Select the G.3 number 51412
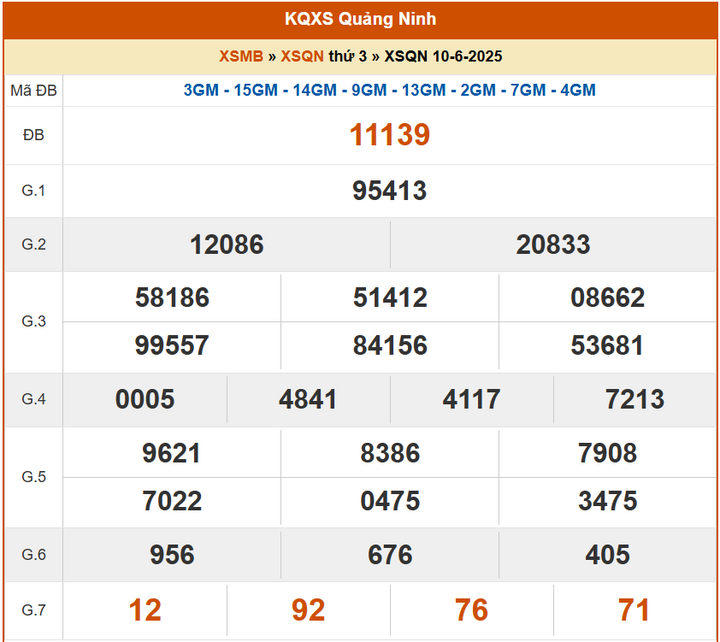 (x=390, y=297)
